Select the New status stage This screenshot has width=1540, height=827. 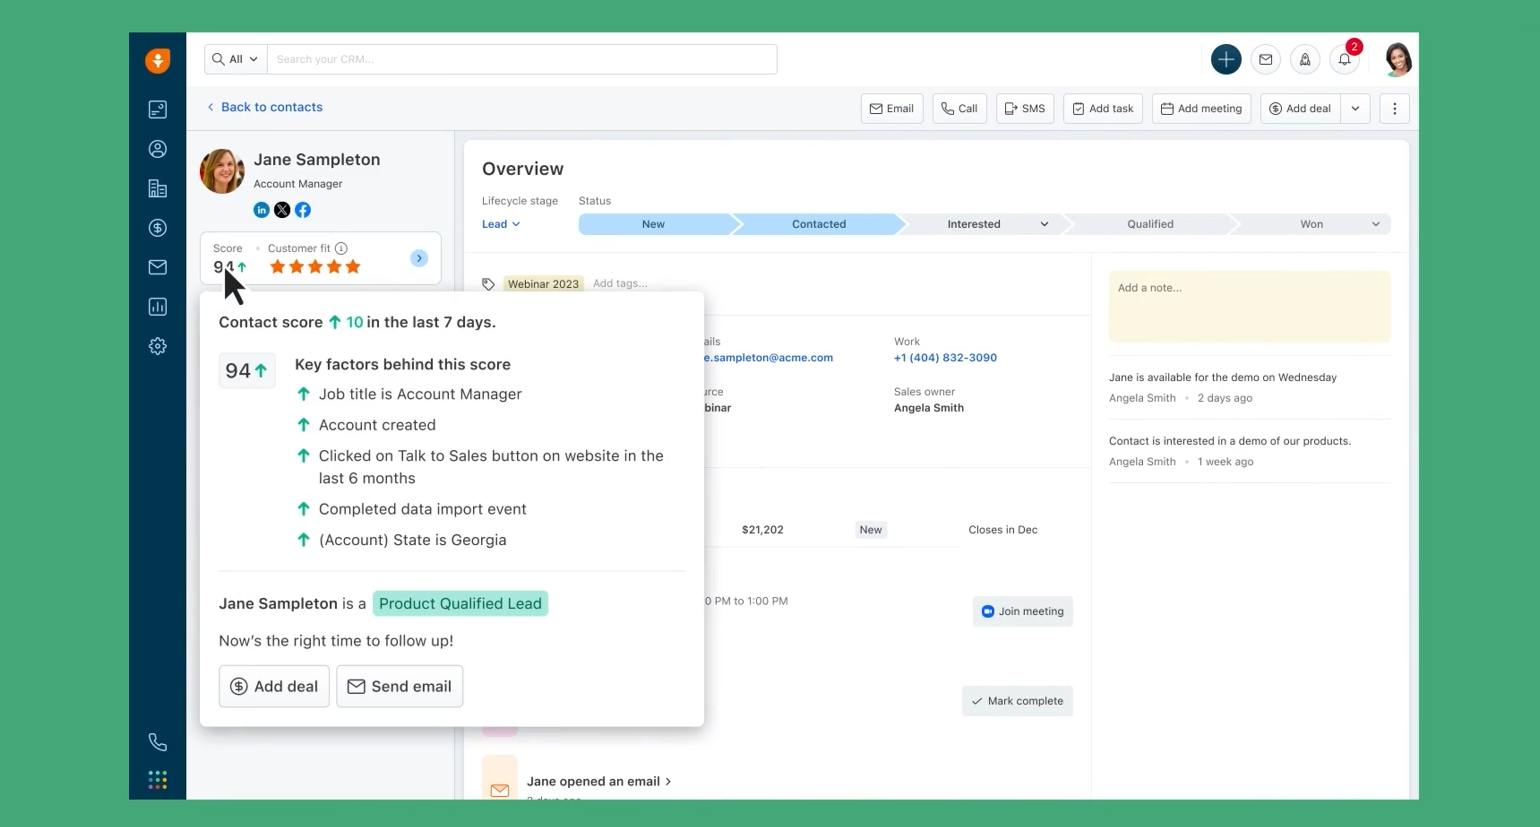(x=653, y=224)
